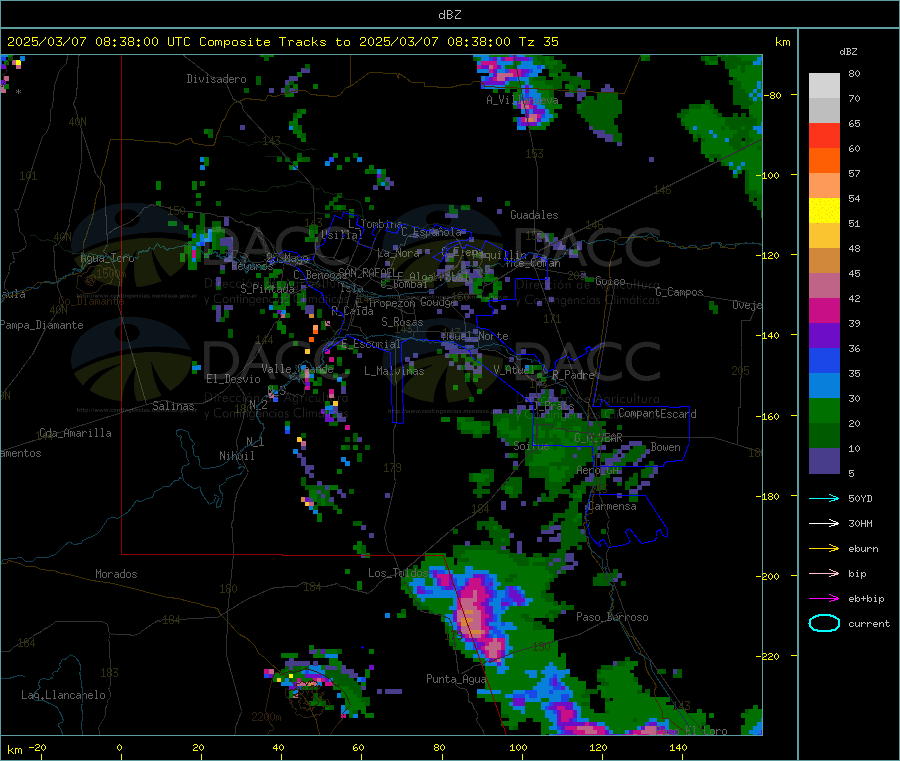Click the '50YD' legend label

point(860,498)
